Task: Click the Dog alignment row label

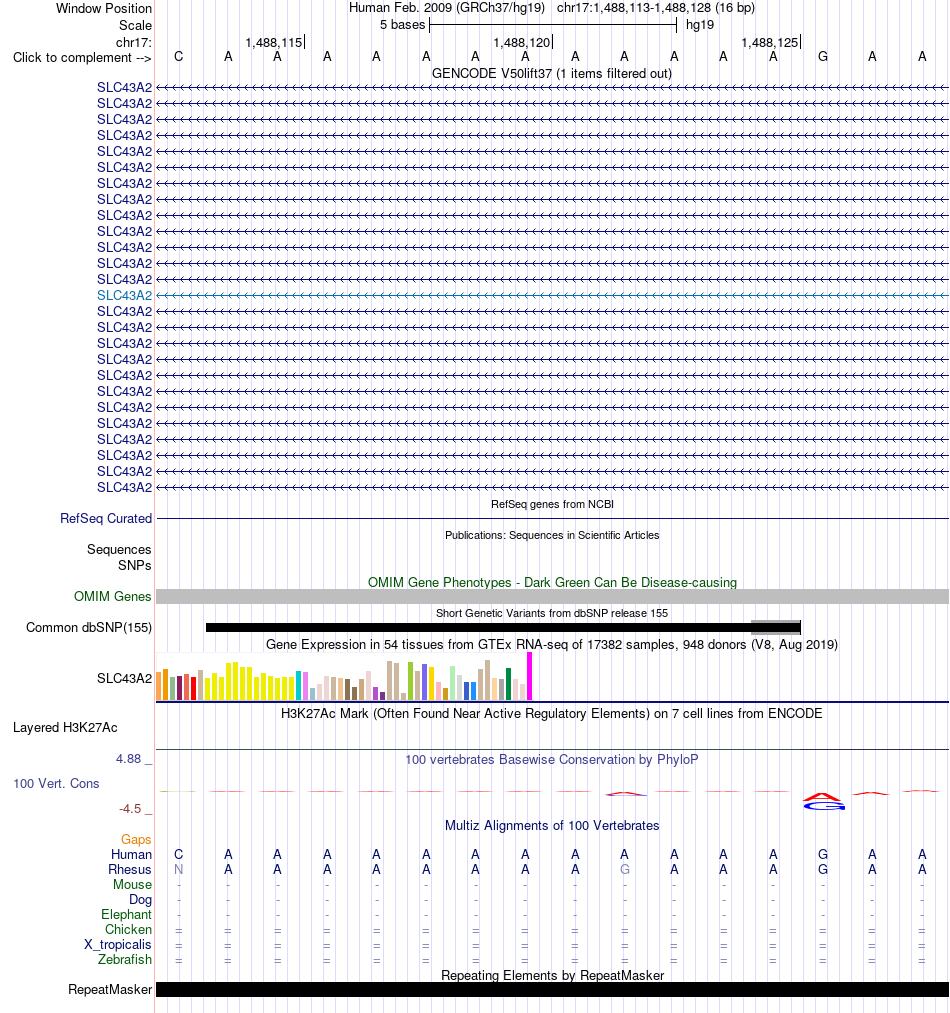Action: (x=140, y=899)
